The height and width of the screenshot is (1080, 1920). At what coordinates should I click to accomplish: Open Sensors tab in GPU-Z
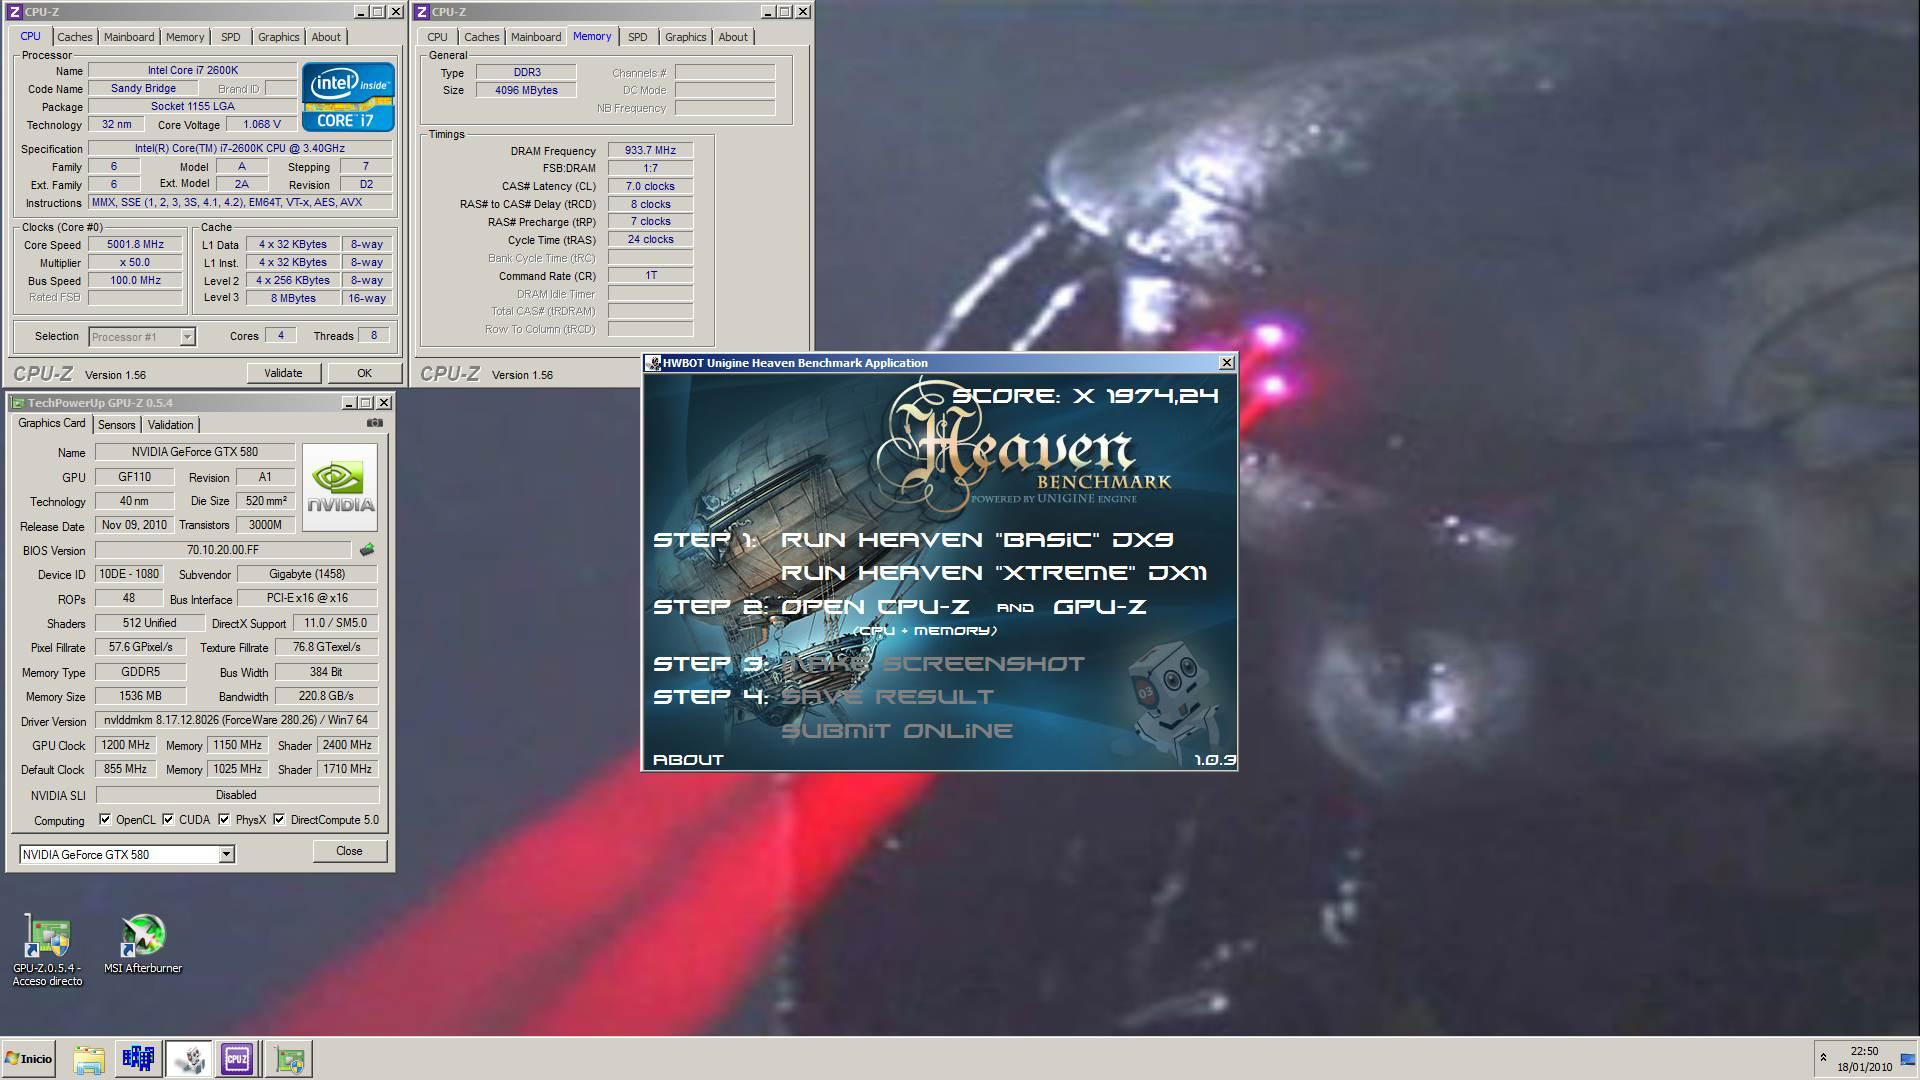tap(116, 425)
